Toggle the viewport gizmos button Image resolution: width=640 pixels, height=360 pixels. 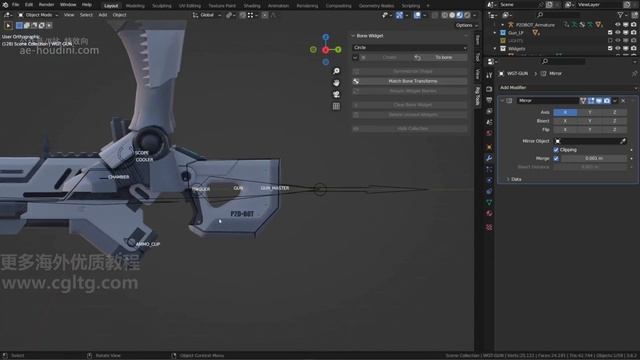(400, 15)
